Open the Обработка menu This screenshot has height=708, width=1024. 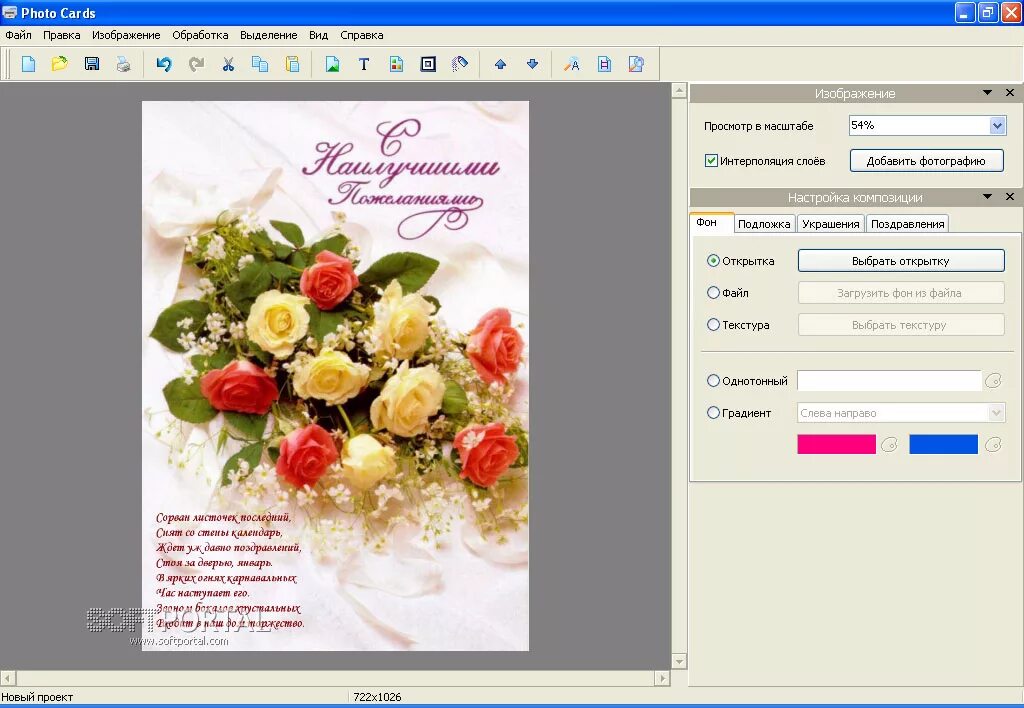200,35
